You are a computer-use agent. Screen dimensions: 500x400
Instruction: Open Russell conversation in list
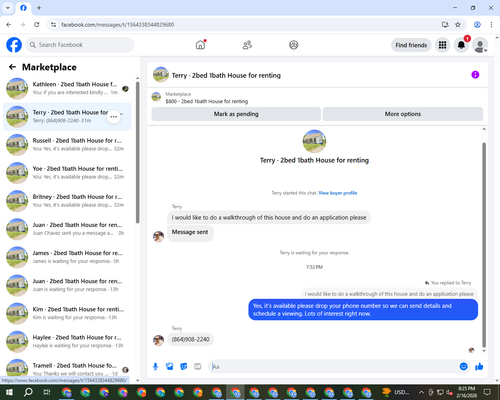(67, 145)
